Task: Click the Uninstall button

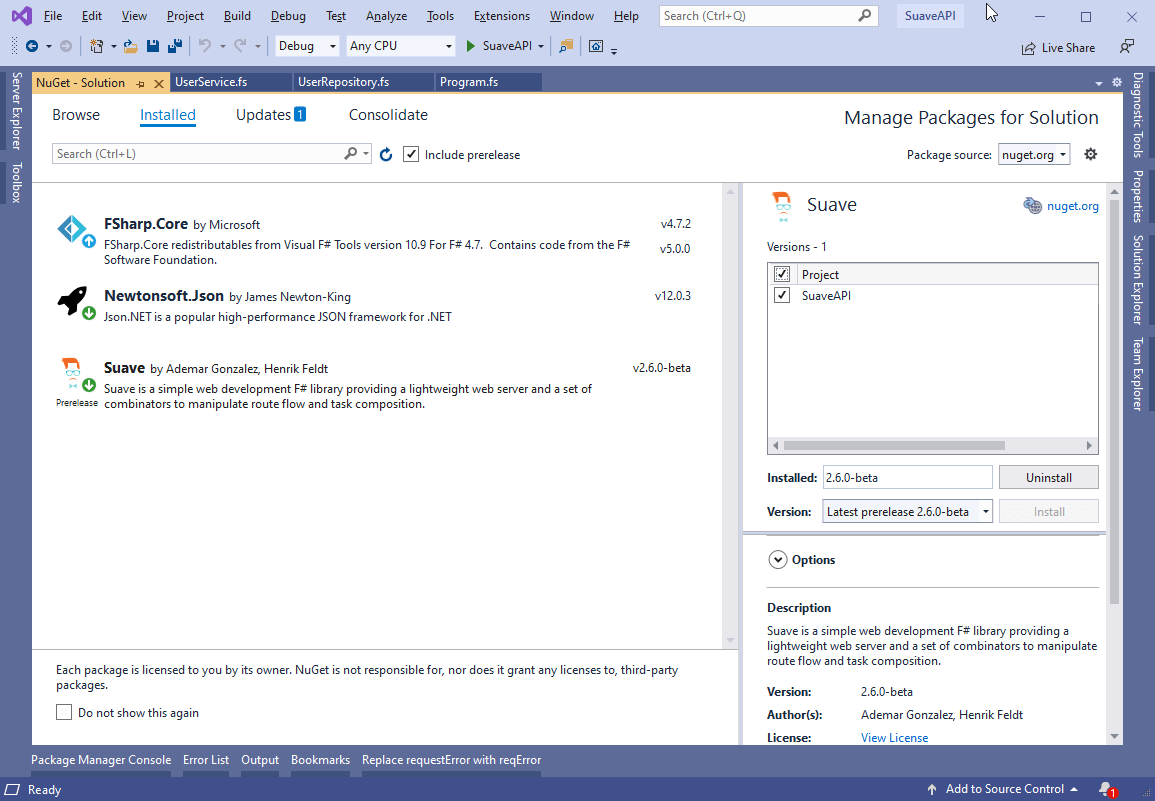Action: [x=1048, y=478]
